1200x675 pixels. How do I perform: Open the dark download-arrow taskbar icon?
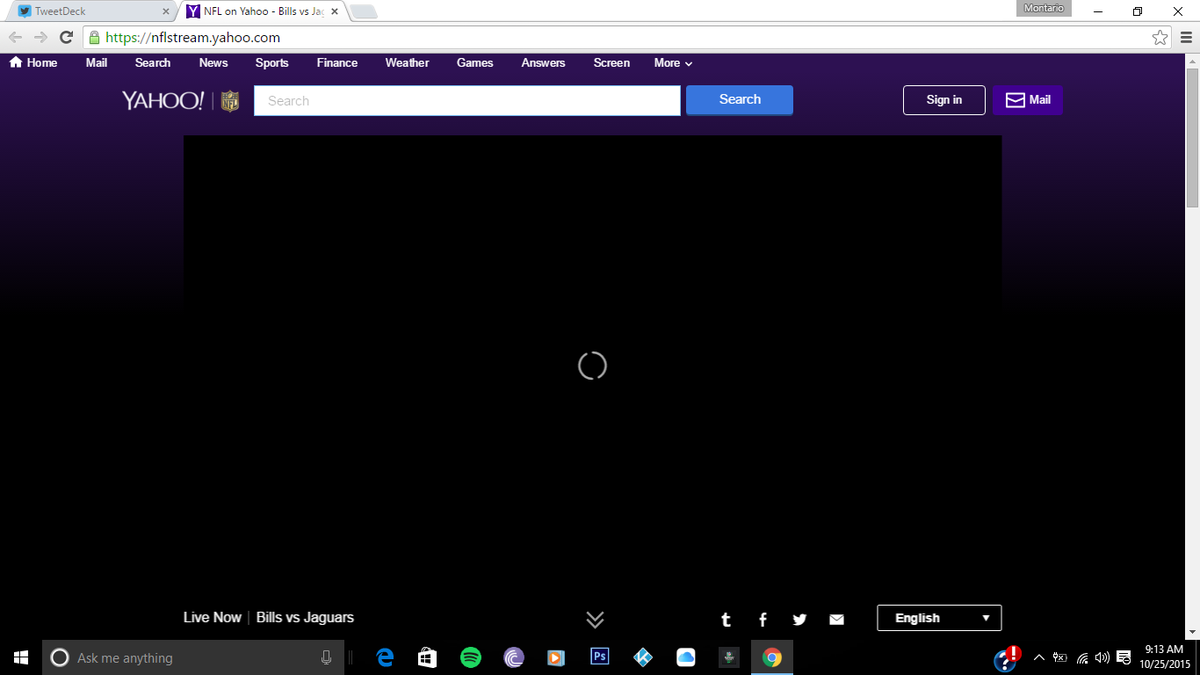(x=729, y=657)
